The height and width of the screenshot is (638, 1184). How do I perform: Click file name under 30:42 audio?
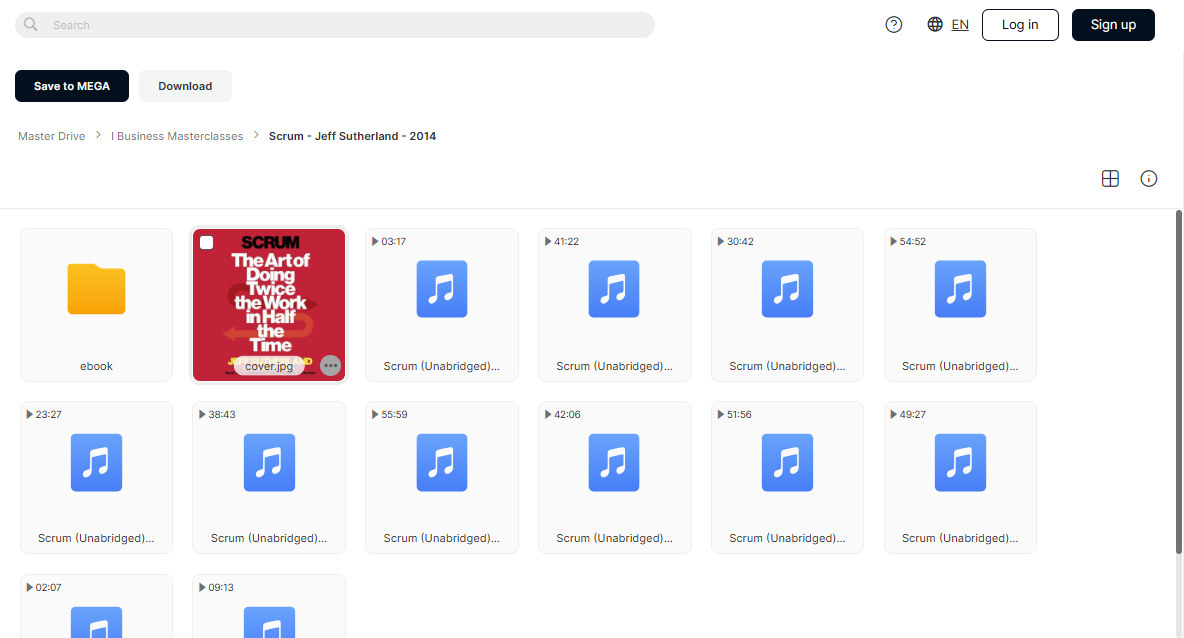pyautogui.click(x=787, y=366)
